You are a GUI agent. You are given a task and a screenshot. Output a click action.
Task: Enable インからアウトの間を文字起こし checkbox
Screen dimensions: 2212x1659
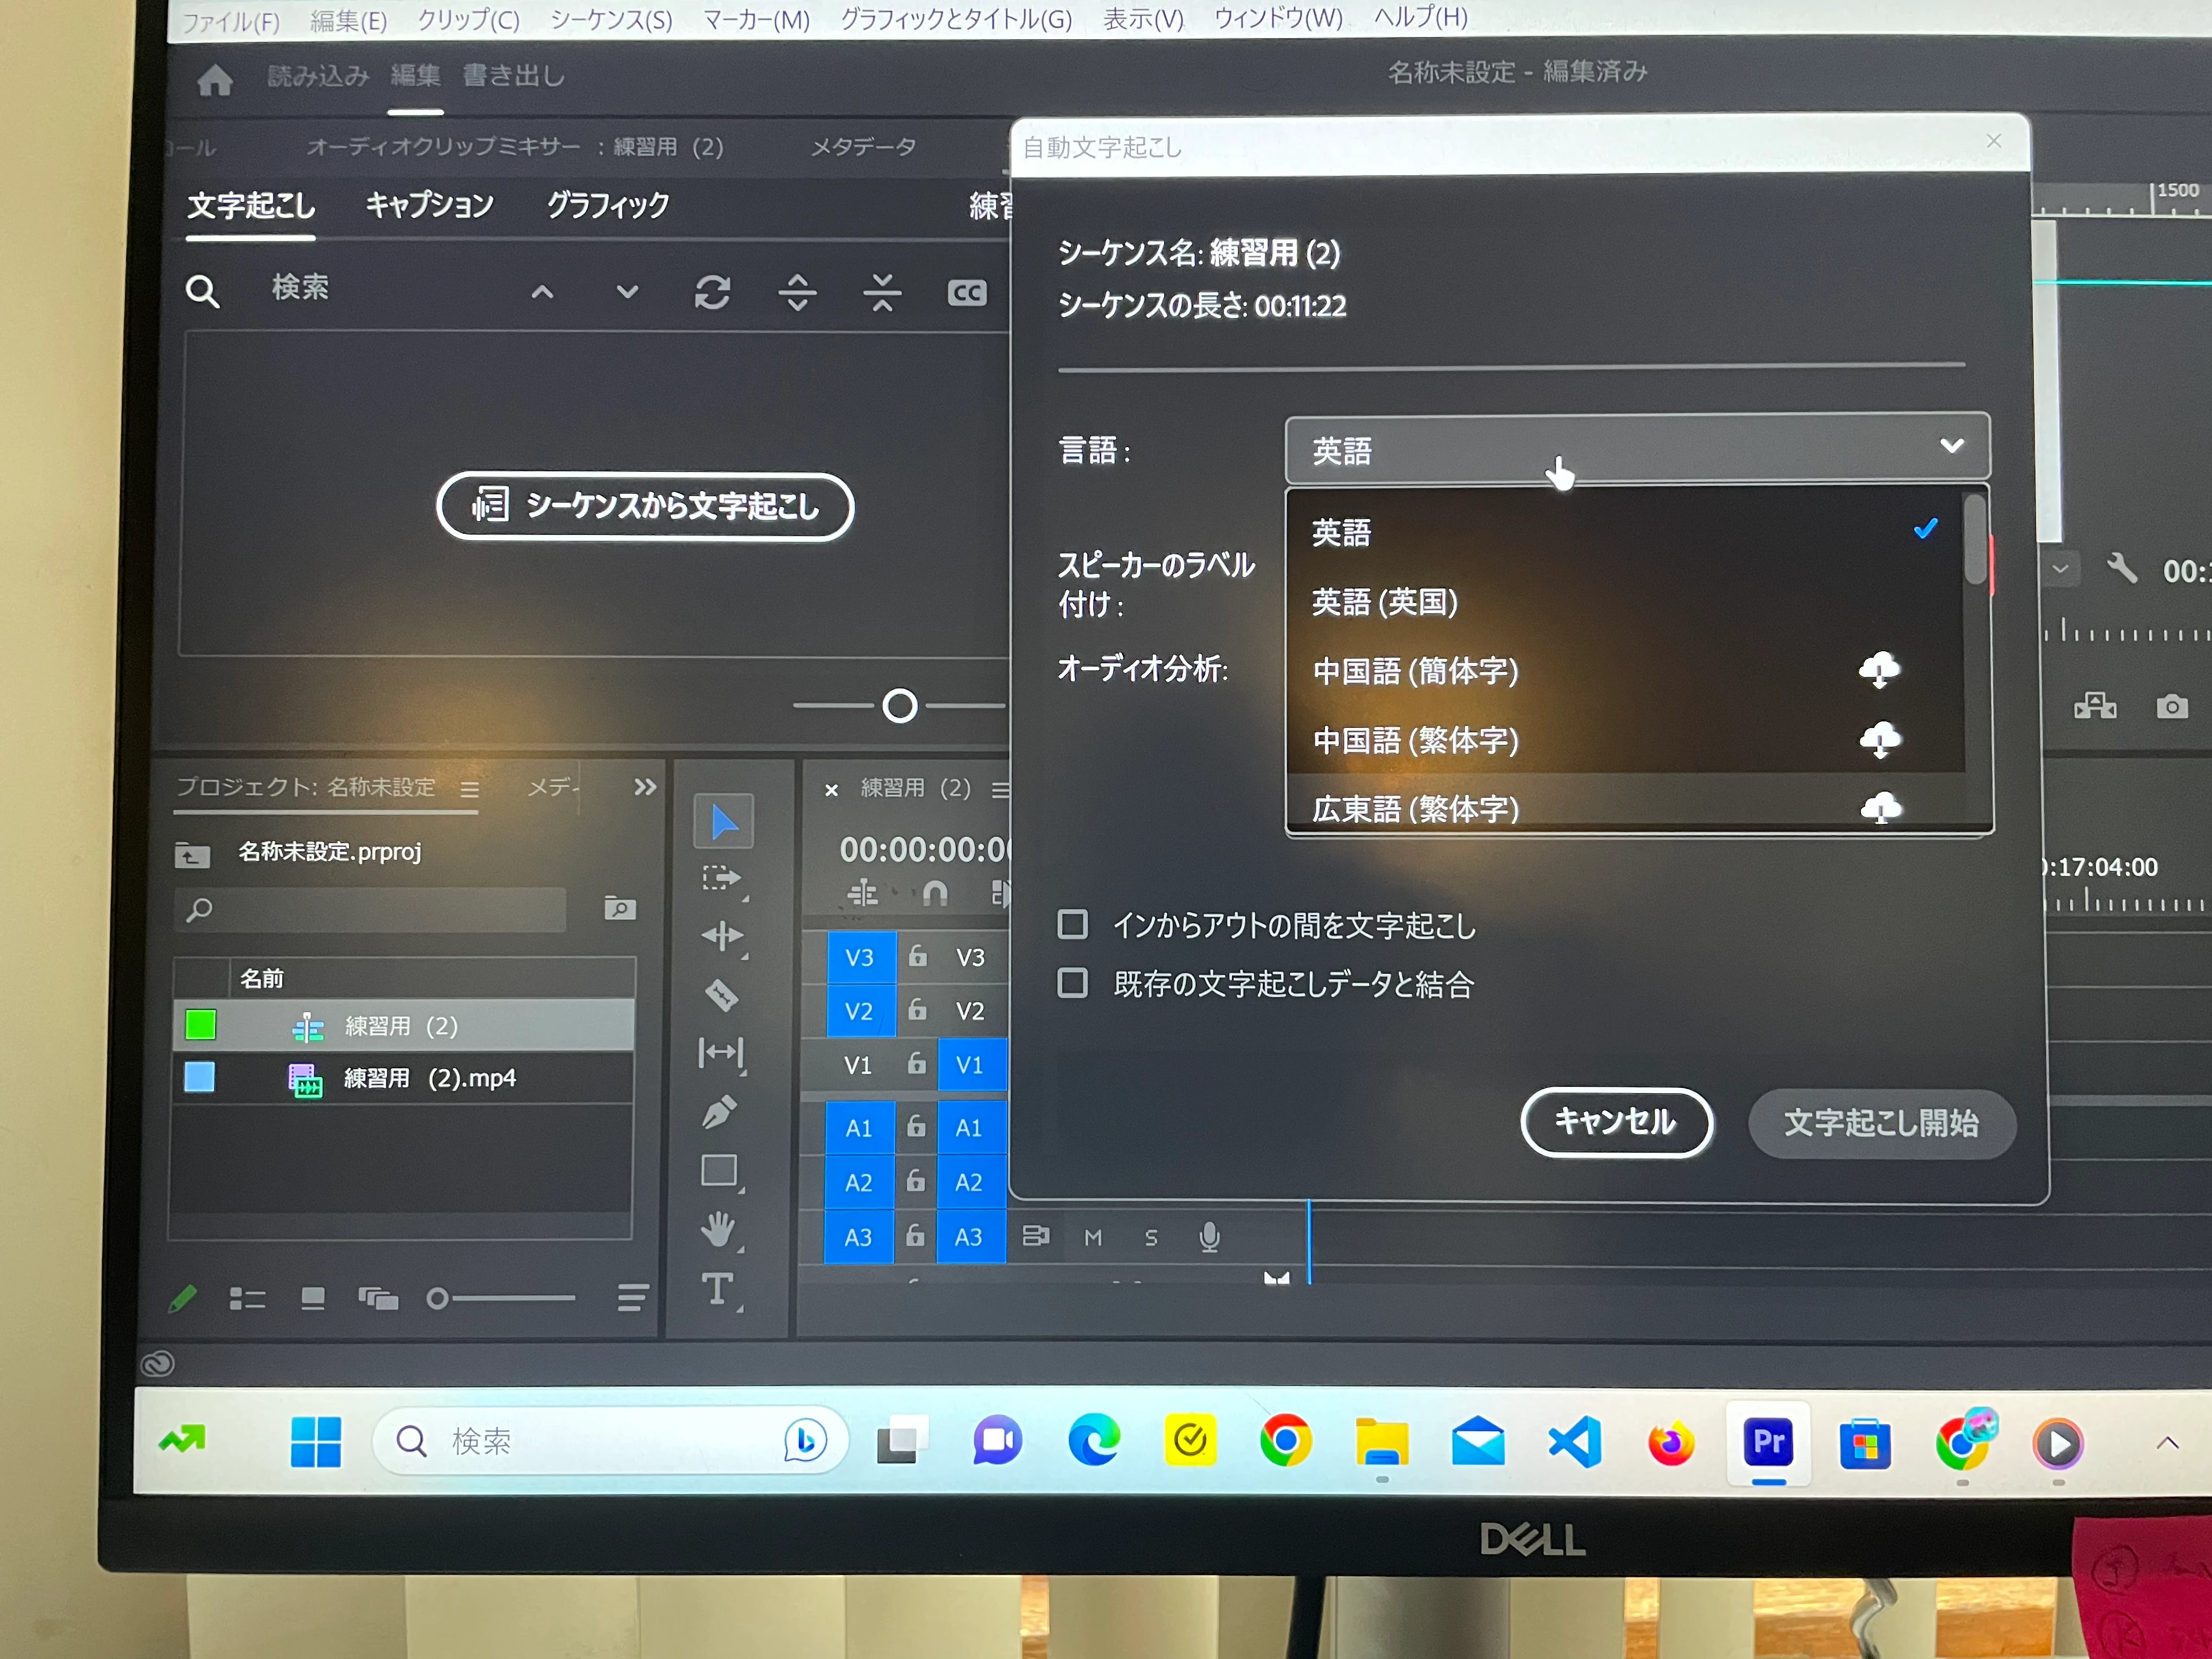[x=1072, y=924]
